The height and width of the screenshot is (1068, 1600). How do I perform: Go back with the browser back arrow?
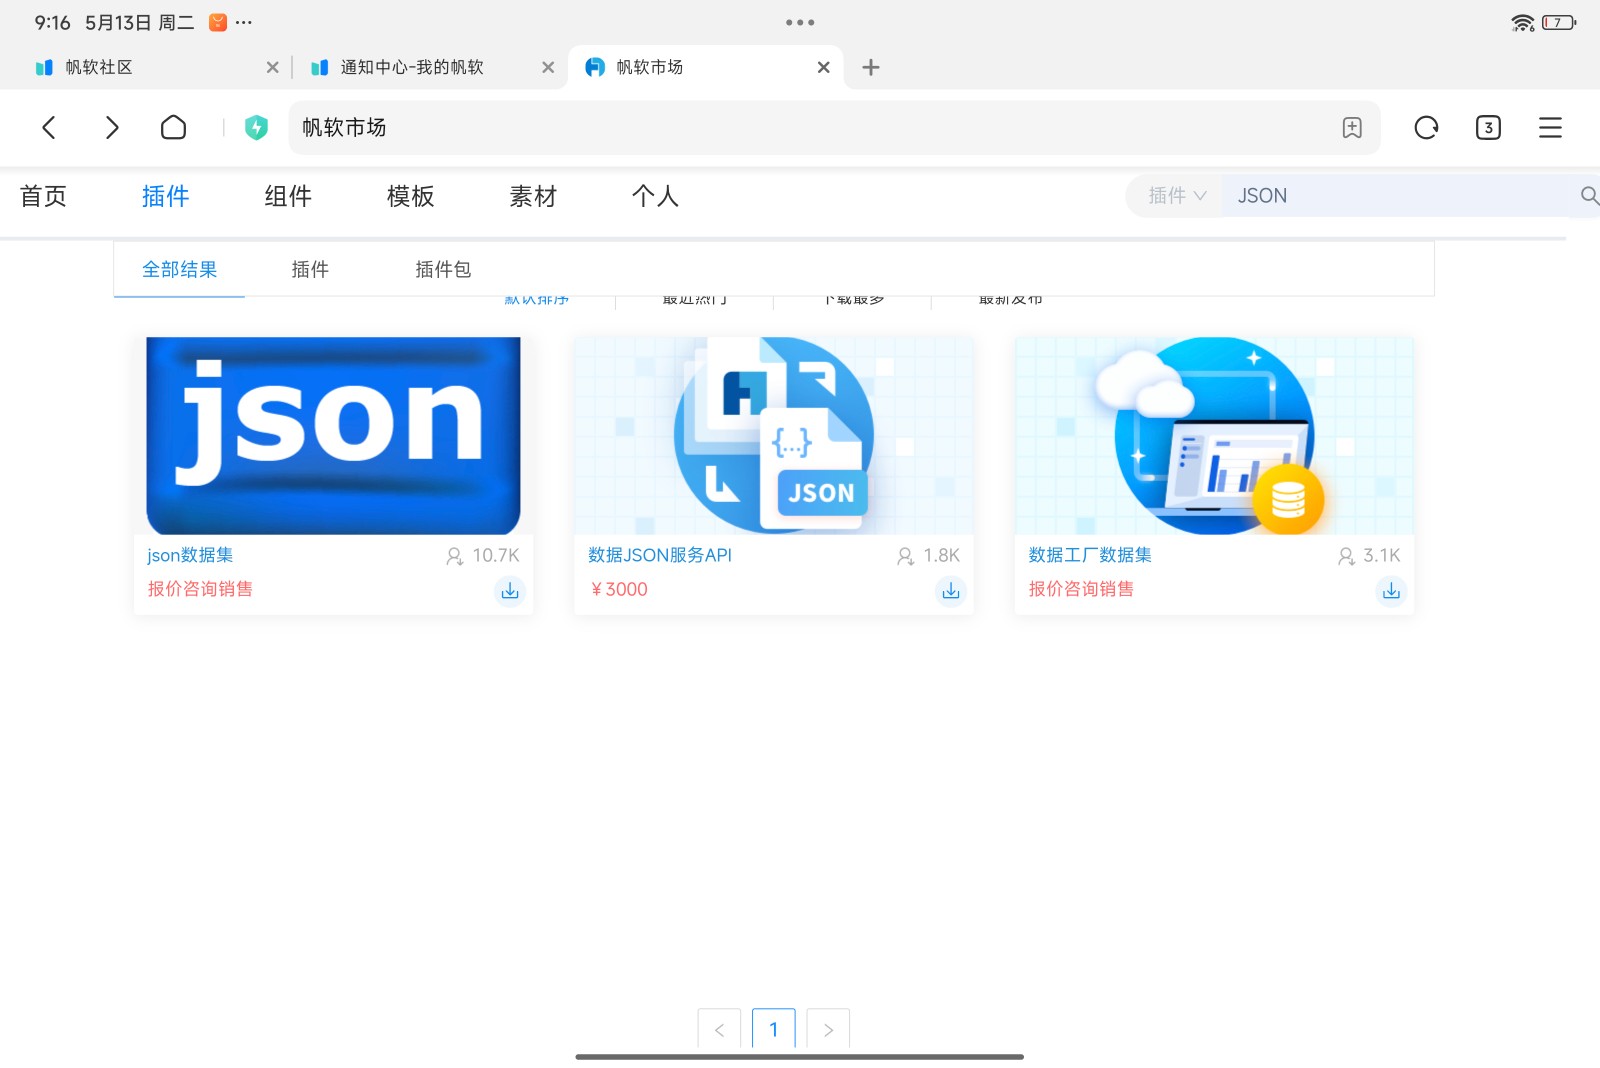click(49, 127)
